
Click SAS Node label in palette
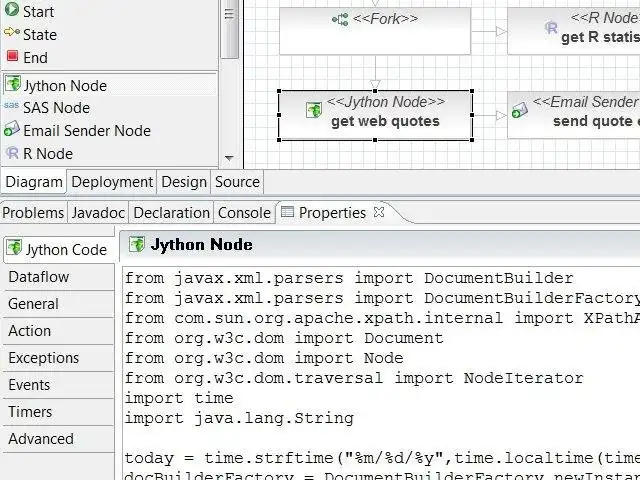(56, 108)
